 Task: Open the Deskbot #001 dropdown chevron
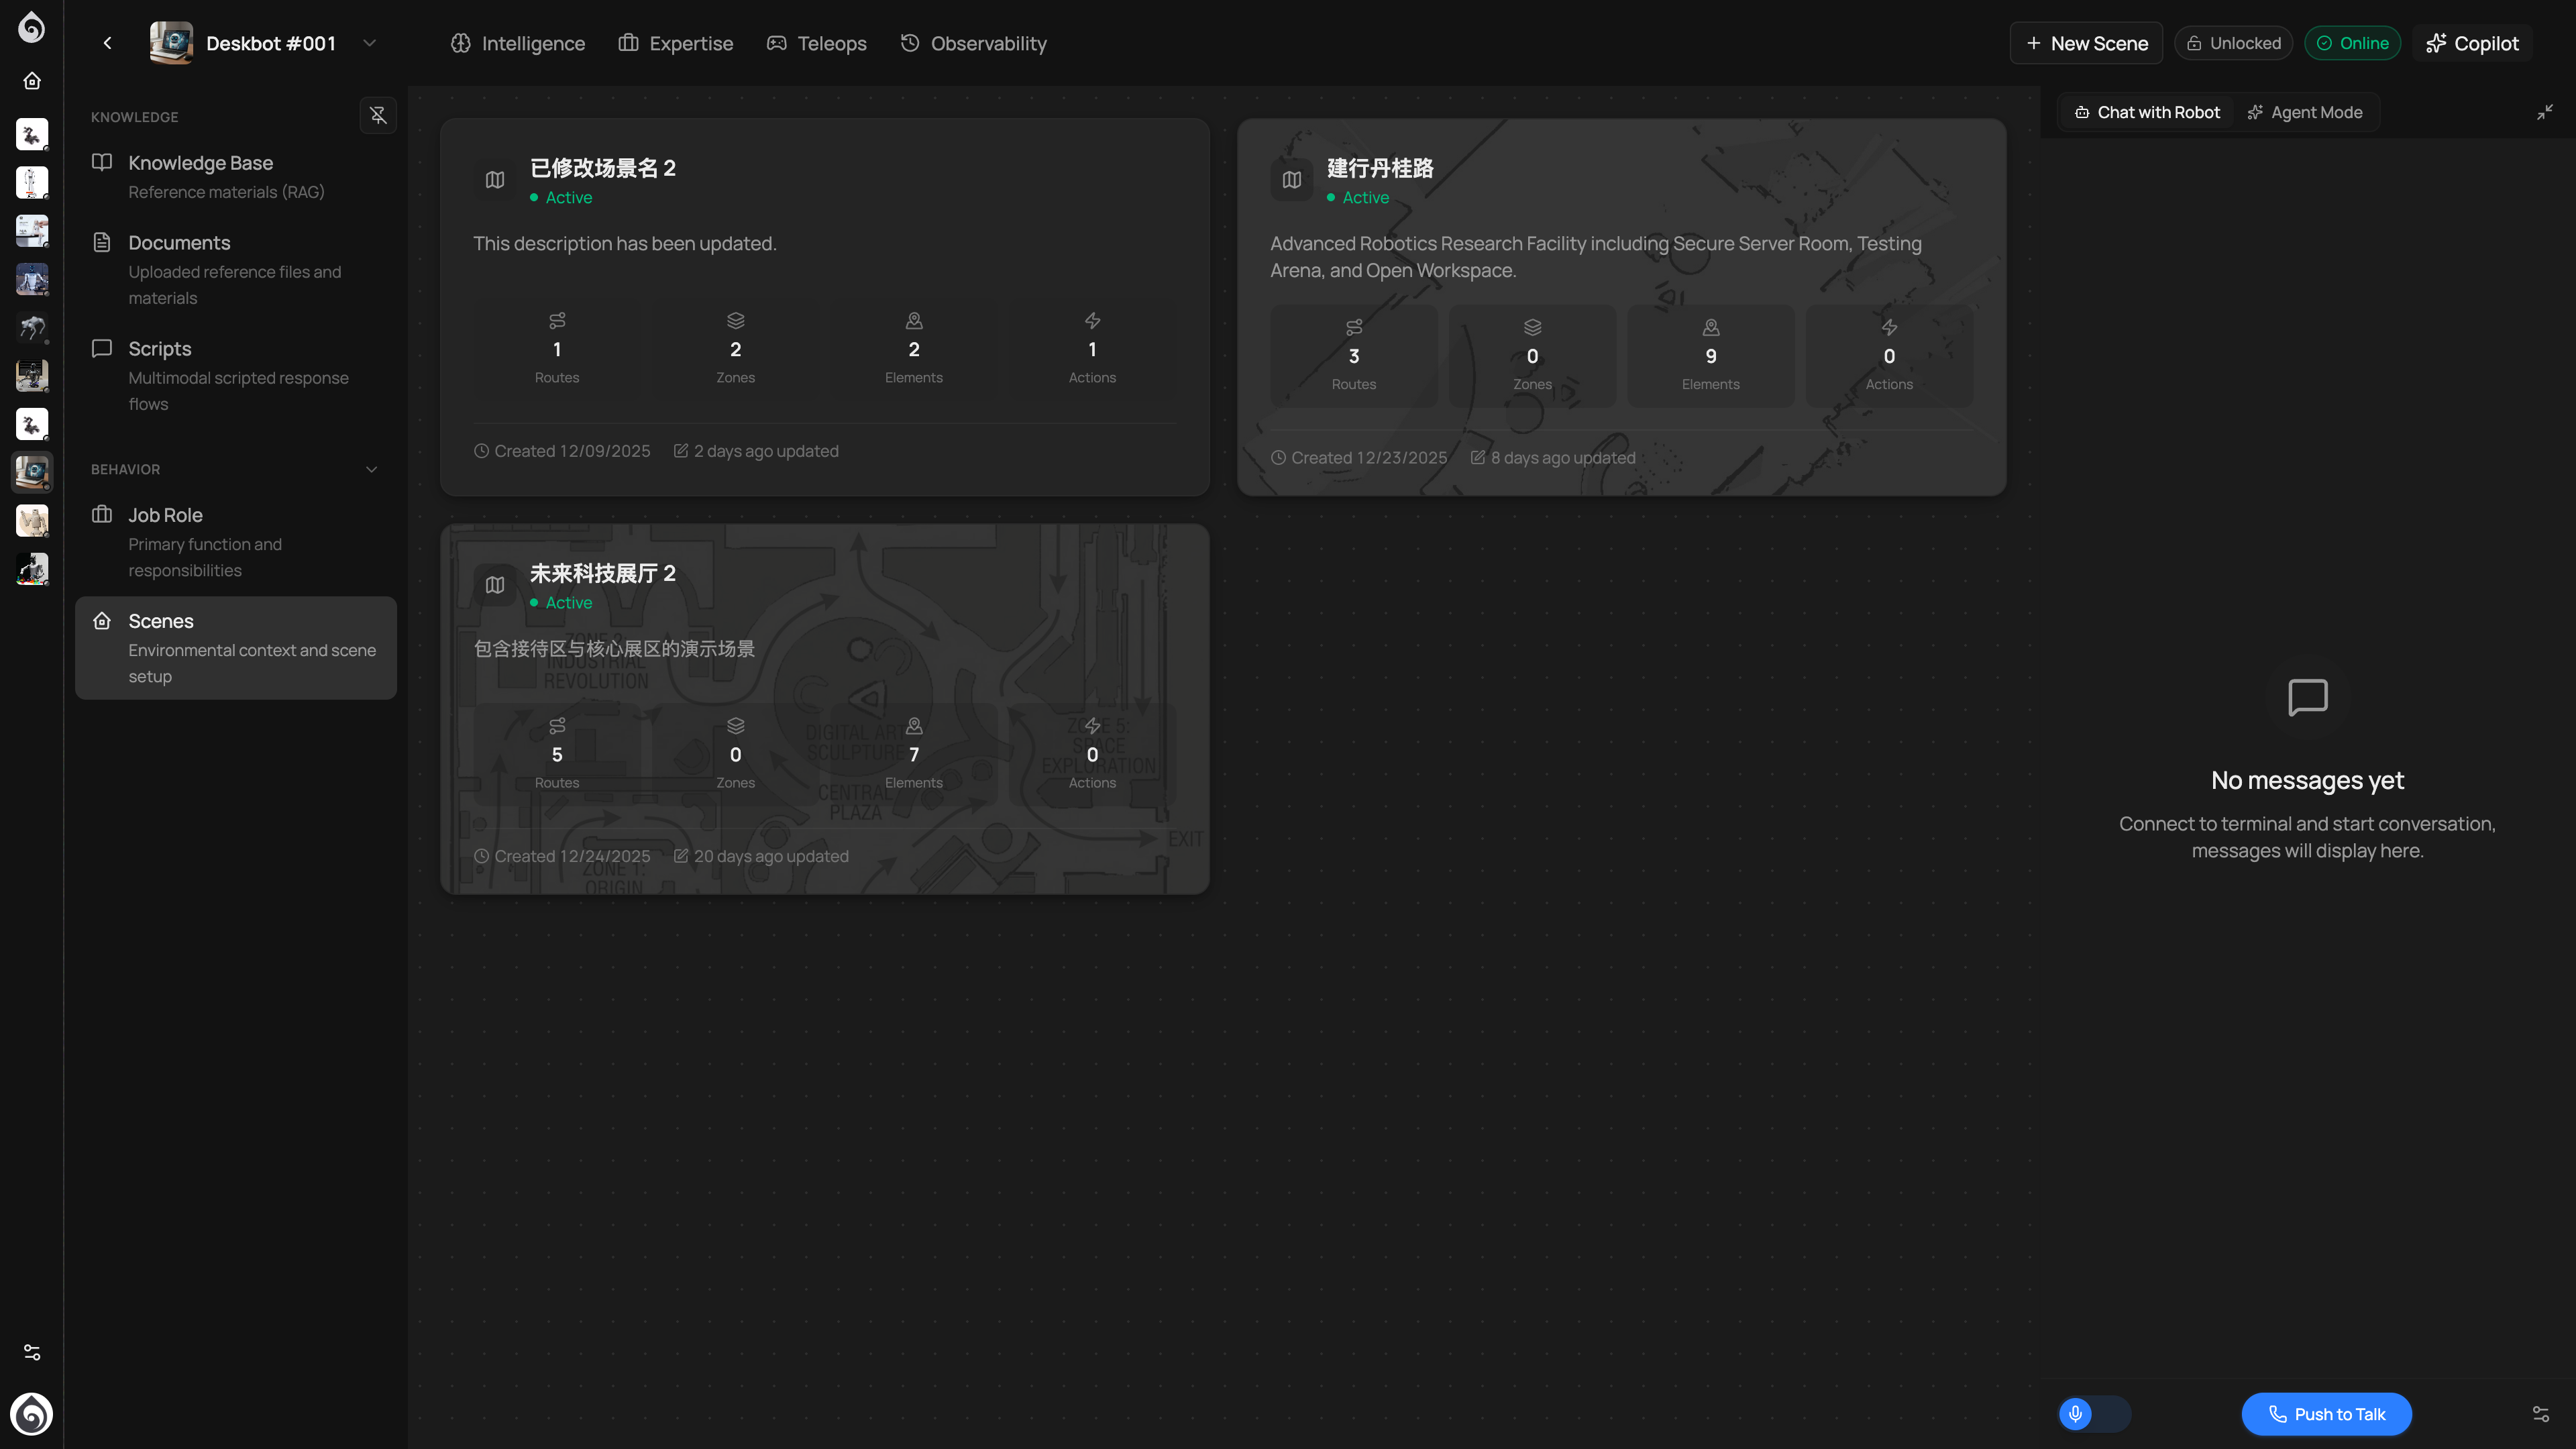pos(369,43)
